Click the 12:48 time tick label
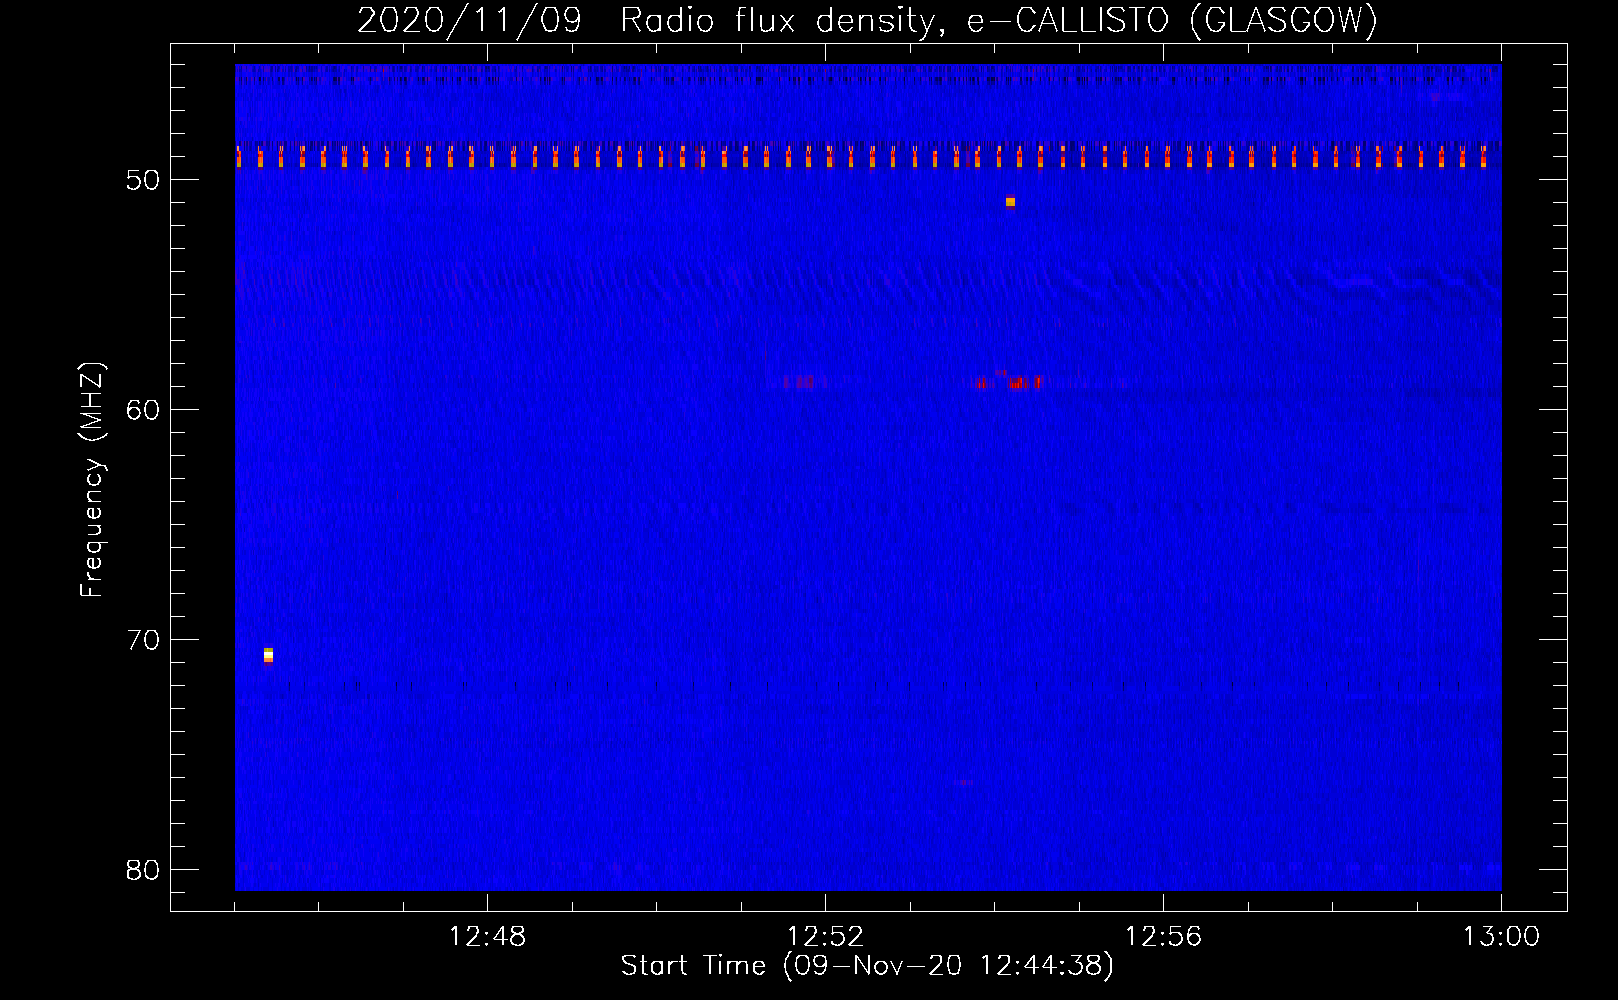 487,937
